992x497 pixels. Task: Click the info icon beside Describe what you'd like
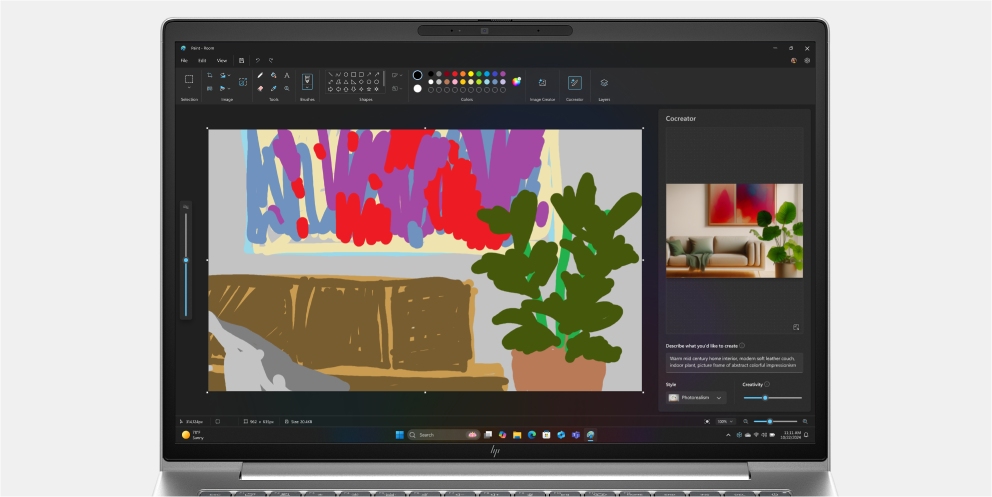tap(742, 345)
